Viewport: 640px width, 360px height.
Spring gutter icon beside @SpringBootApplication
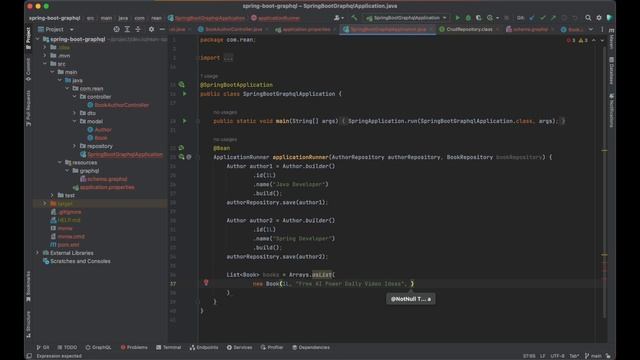[x=181, y=84]
